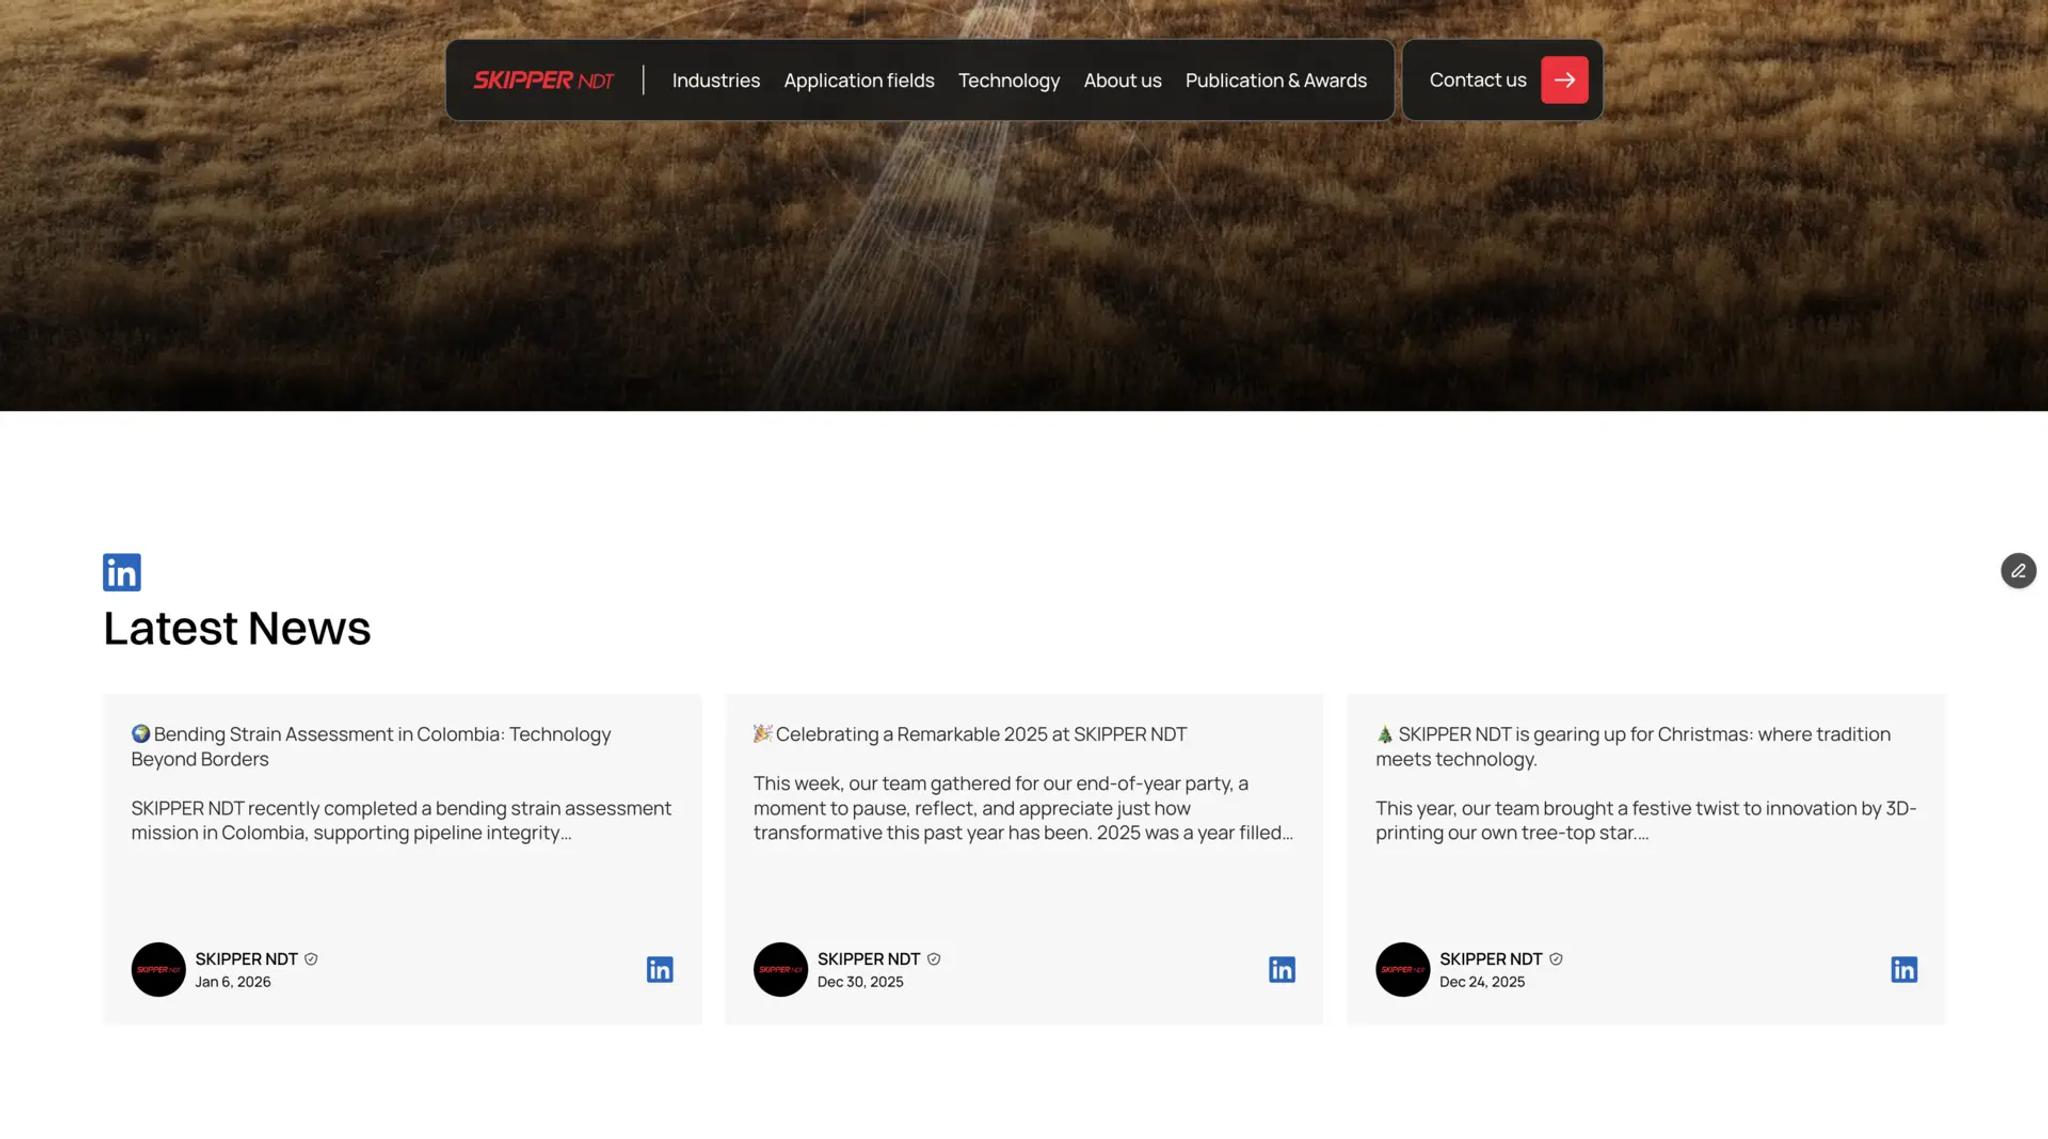Open the Application fields menu
Viewport: 2048px width, 1139px height.
tap(858, 80)
